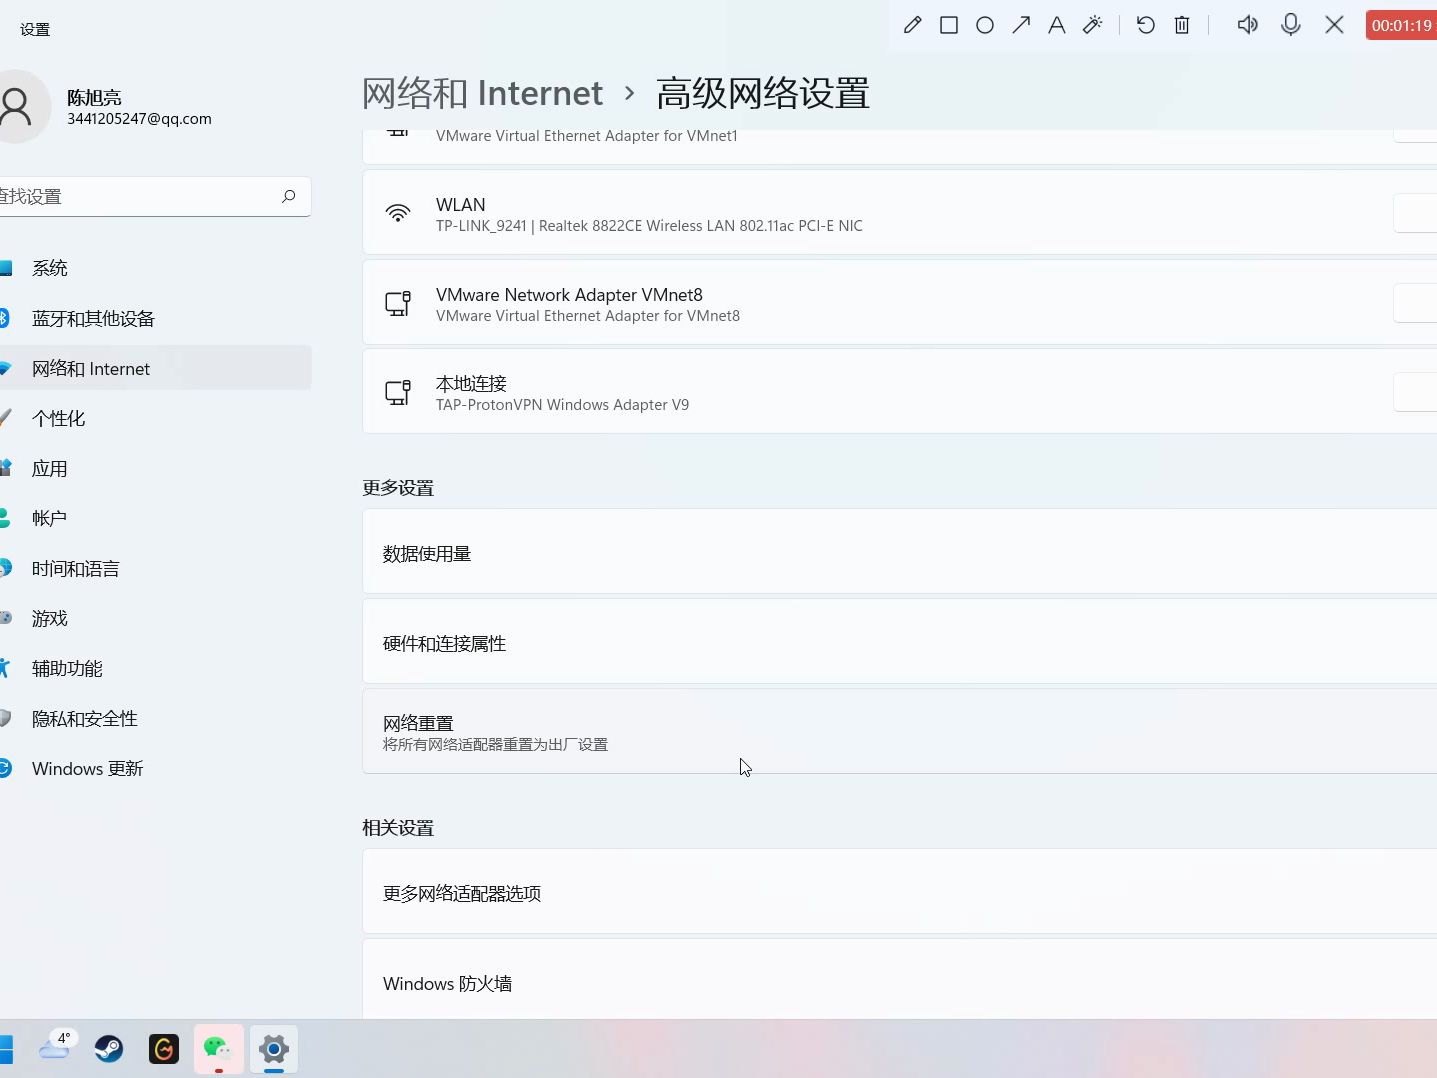The image size is (1437, 1078).
Task: Choose the rectangle annotation tool
Action: (949, 25)
